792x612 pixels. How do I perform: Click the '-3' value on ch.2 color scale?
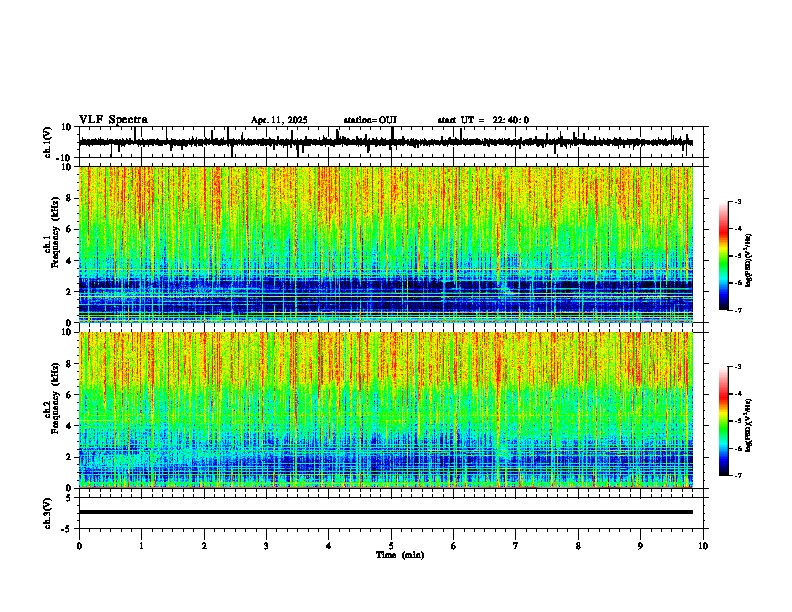click(737, 367)
